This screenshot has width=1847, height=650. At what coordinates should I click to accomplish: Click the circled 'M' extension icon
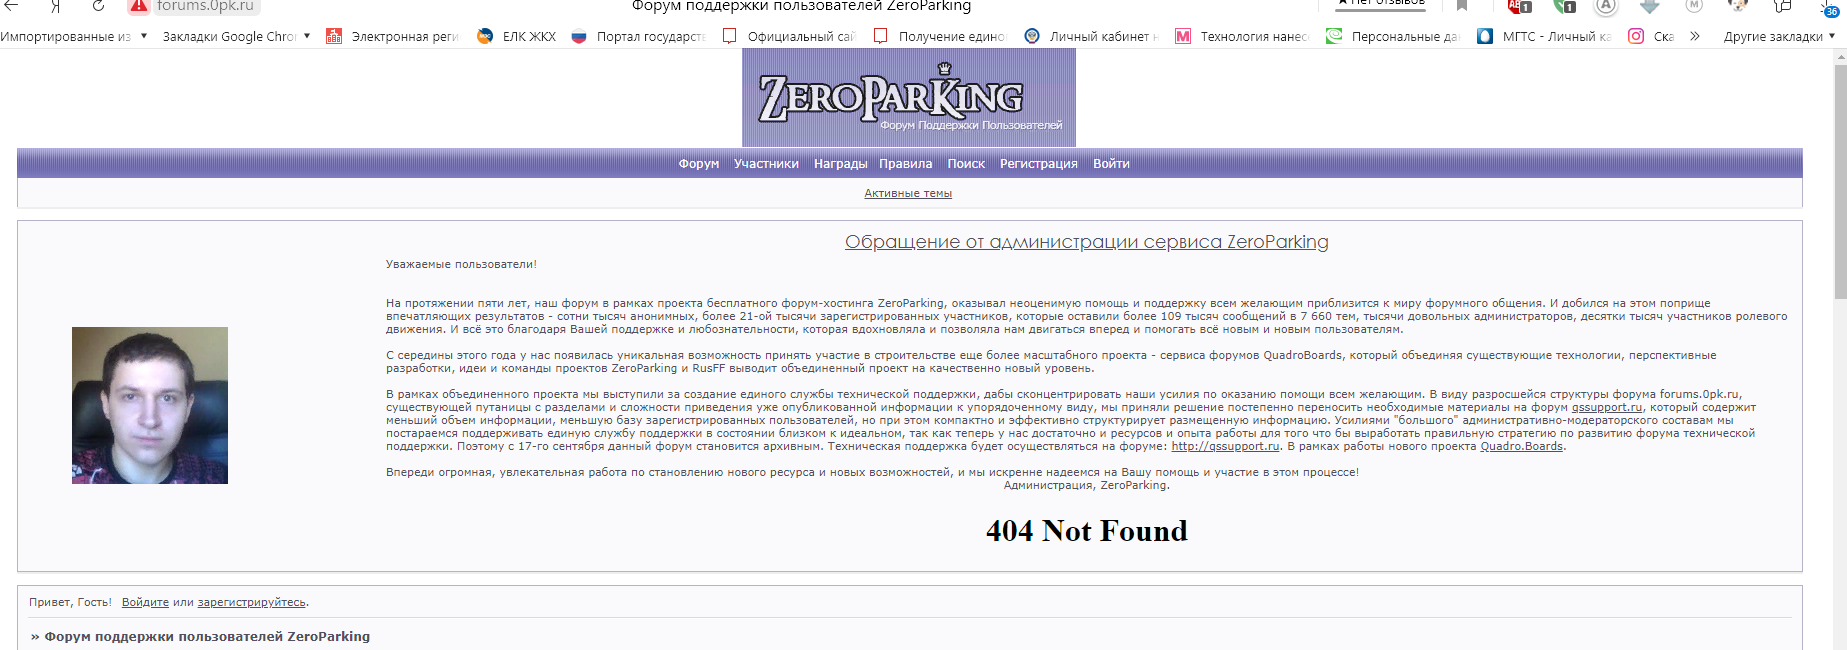(x=1694, y=5)
